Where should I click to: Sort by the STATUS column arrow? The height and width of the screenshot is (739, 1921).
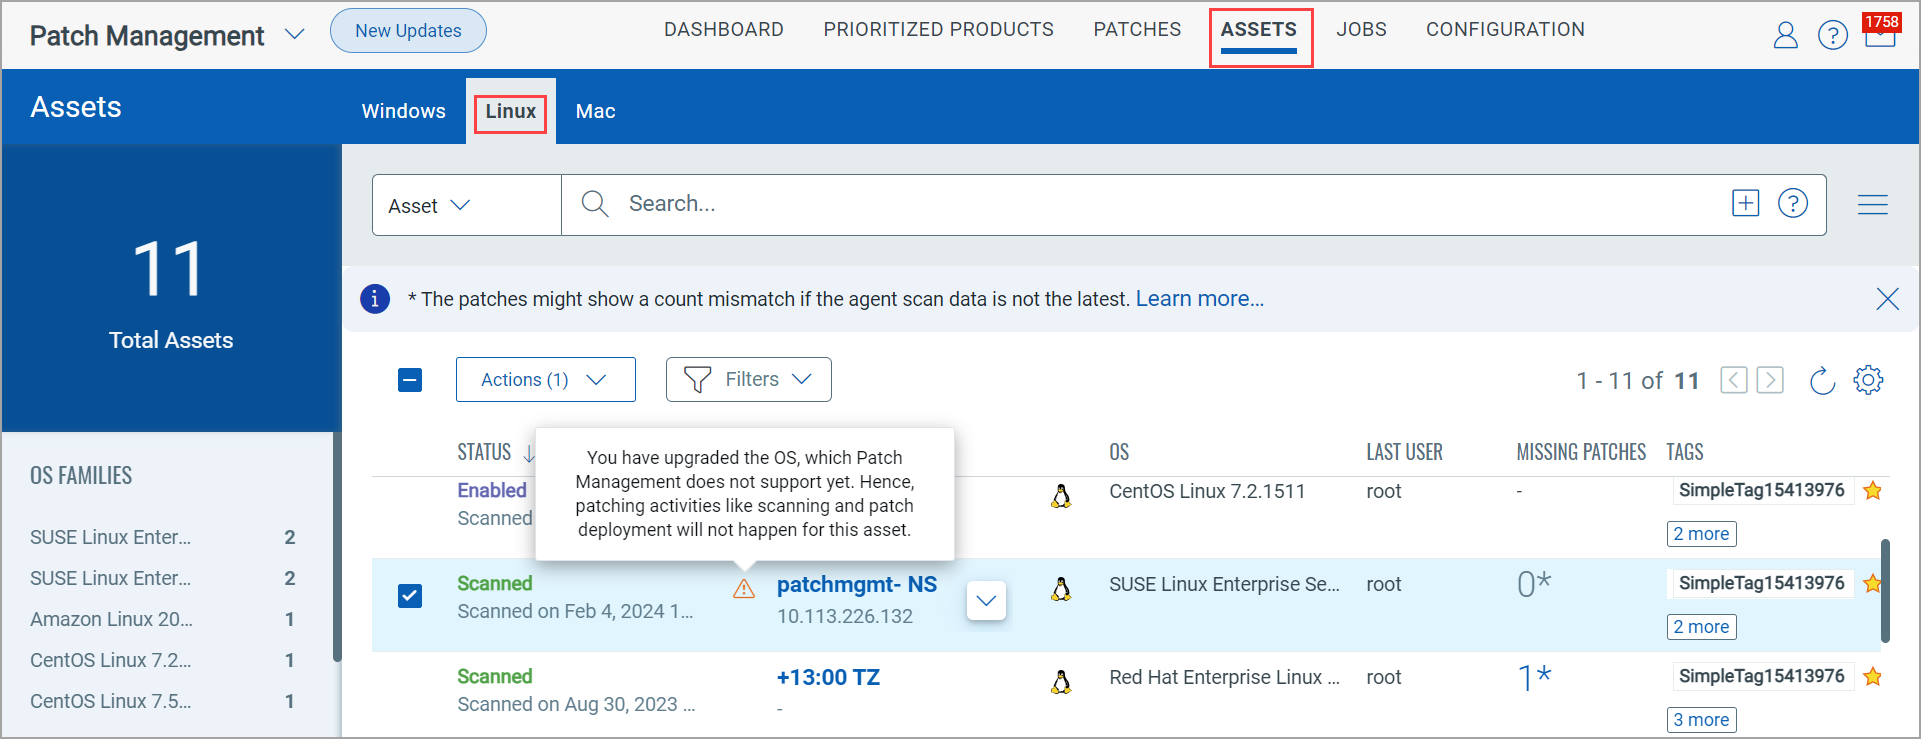(x=528, y=453)
